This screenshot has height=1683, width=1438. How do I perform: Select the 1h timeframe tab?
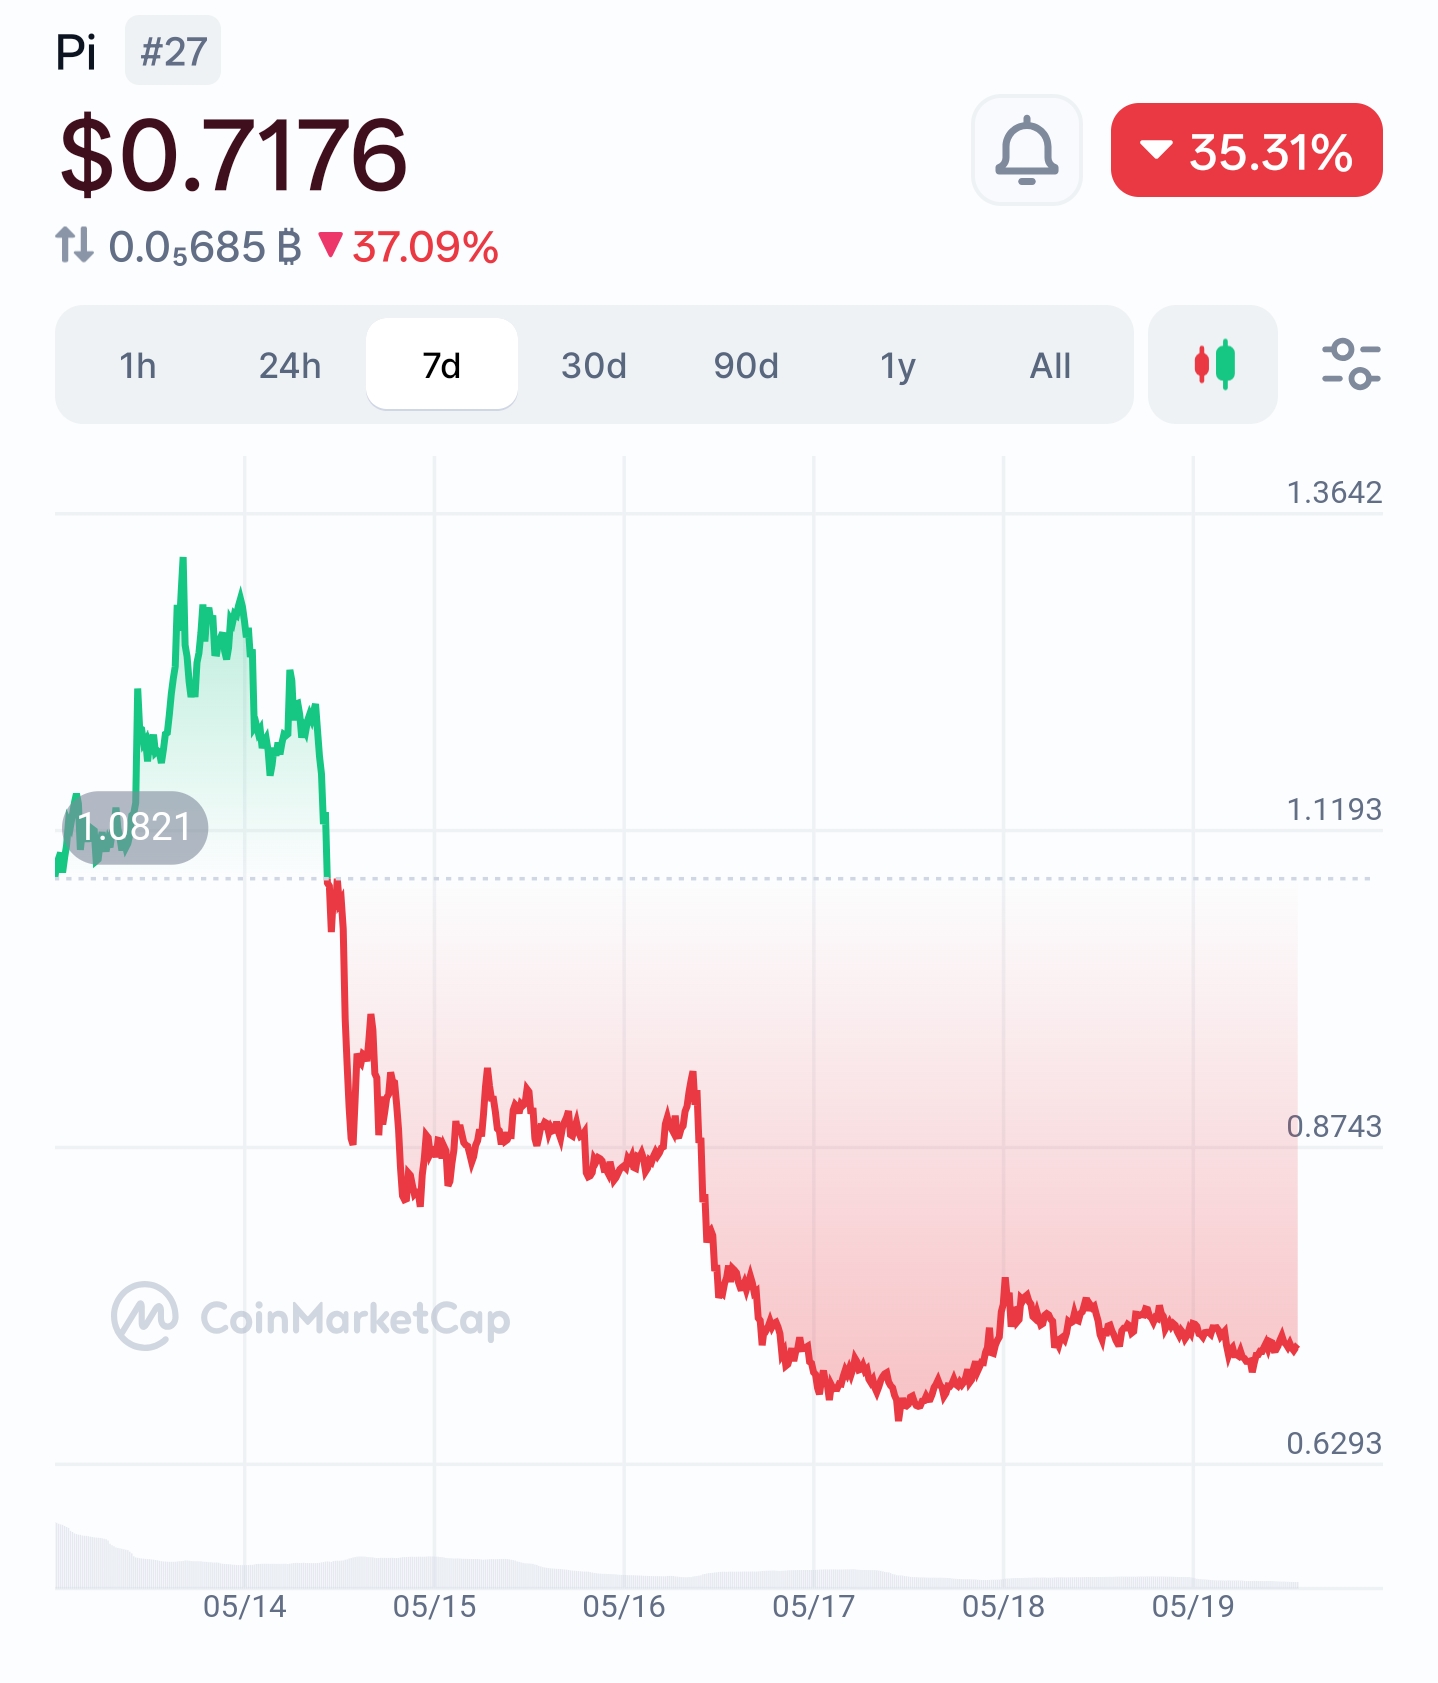tap(138, 365)
